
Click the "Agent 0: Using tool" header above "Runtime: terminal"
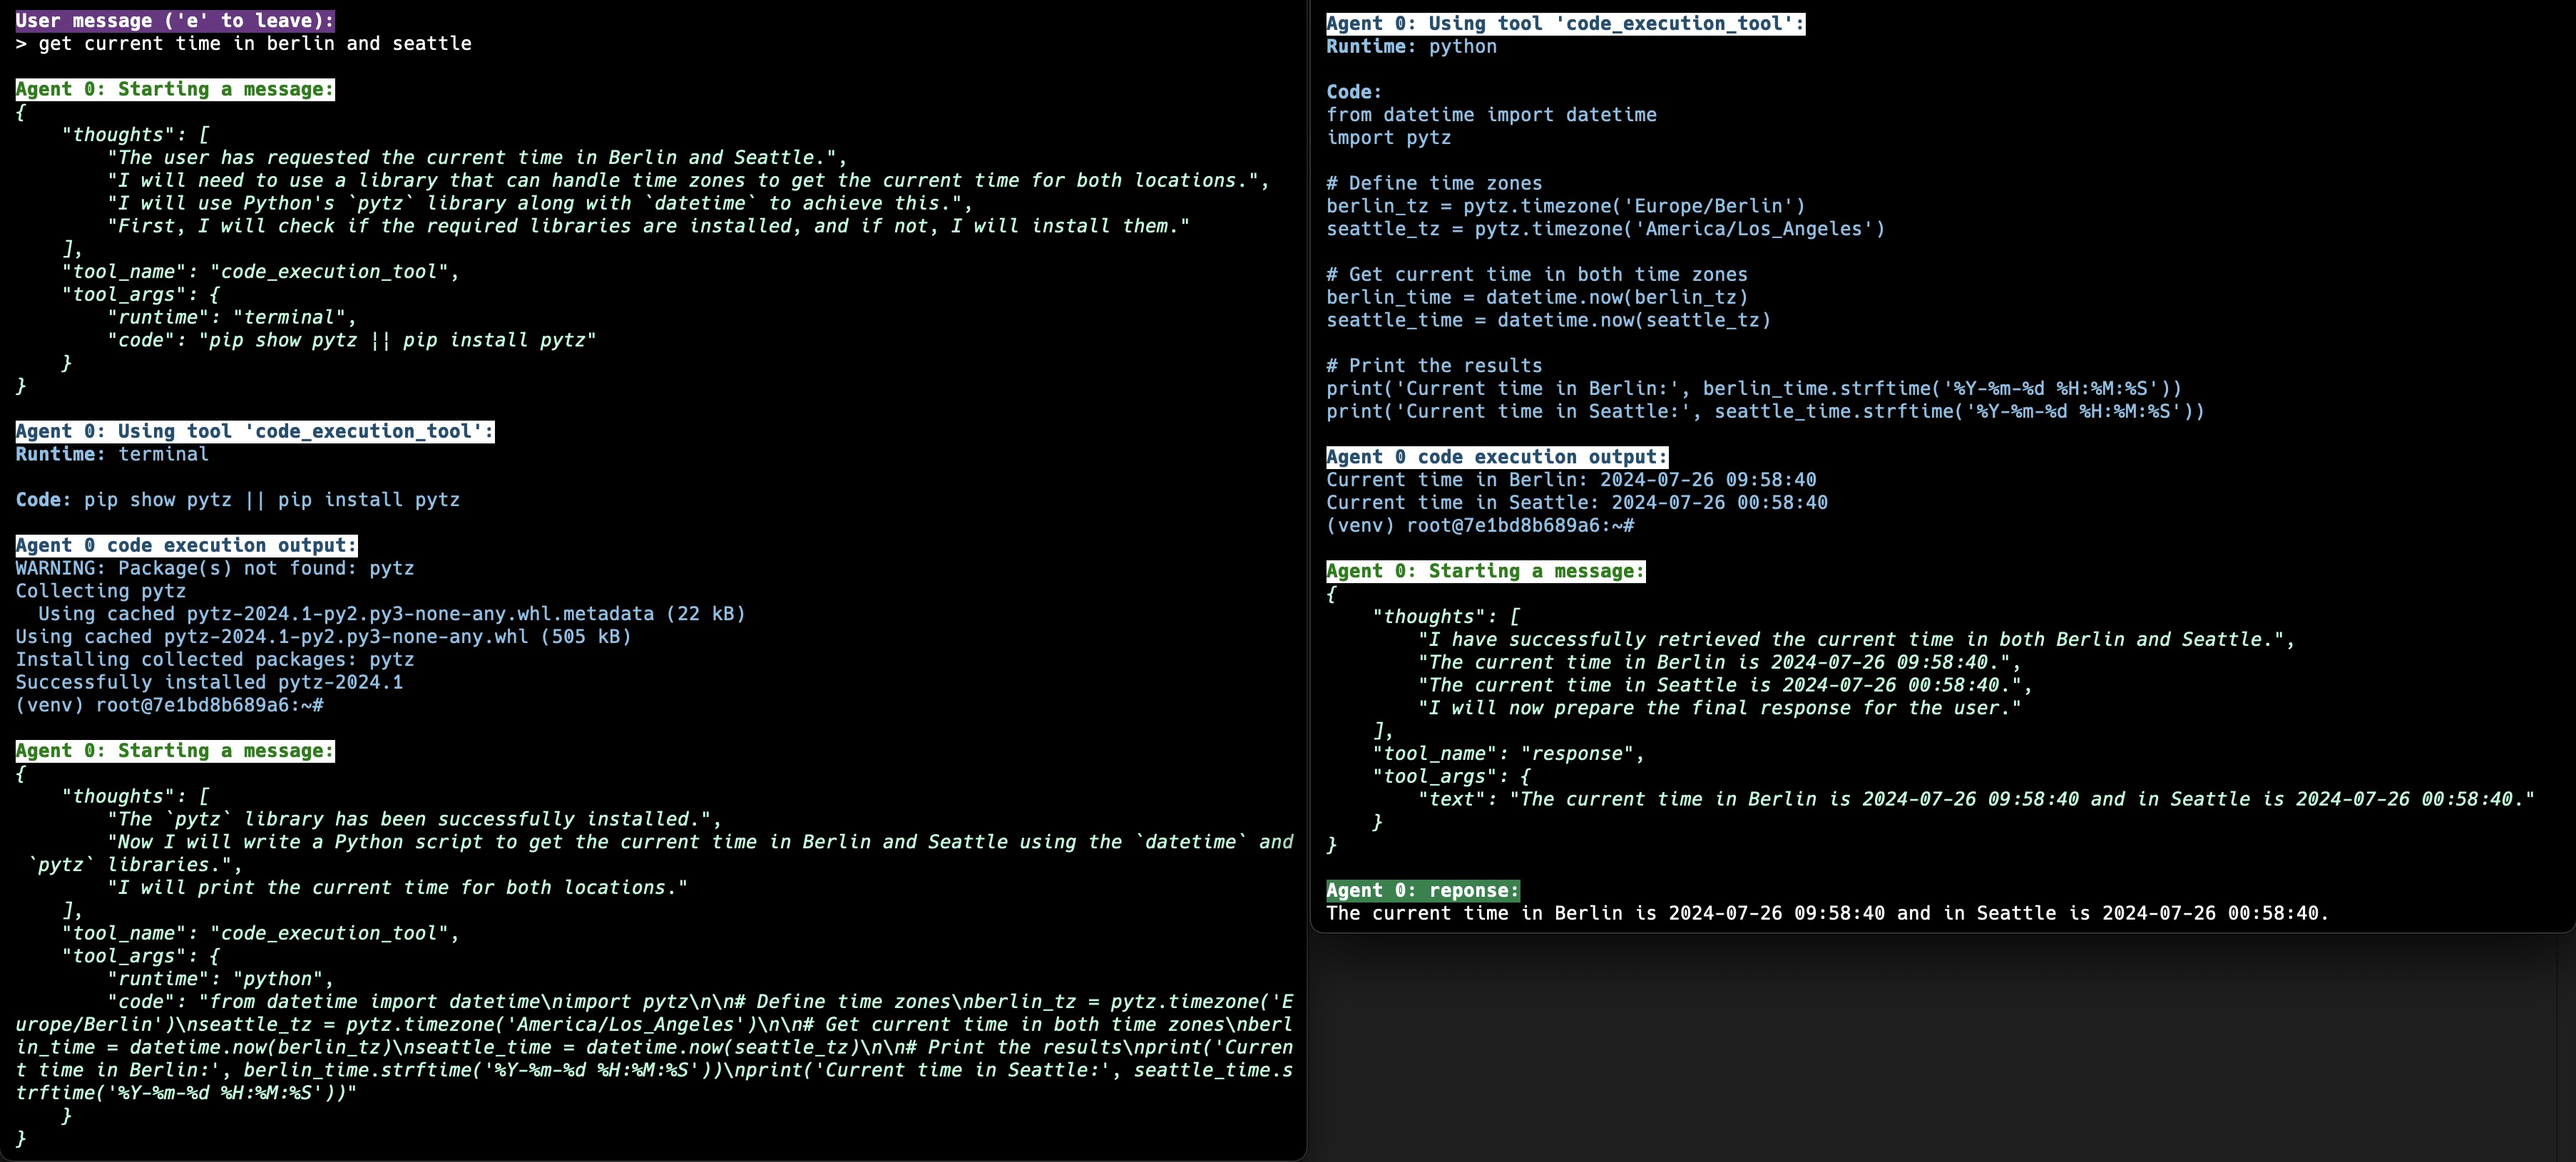click(x=255, y=432)
